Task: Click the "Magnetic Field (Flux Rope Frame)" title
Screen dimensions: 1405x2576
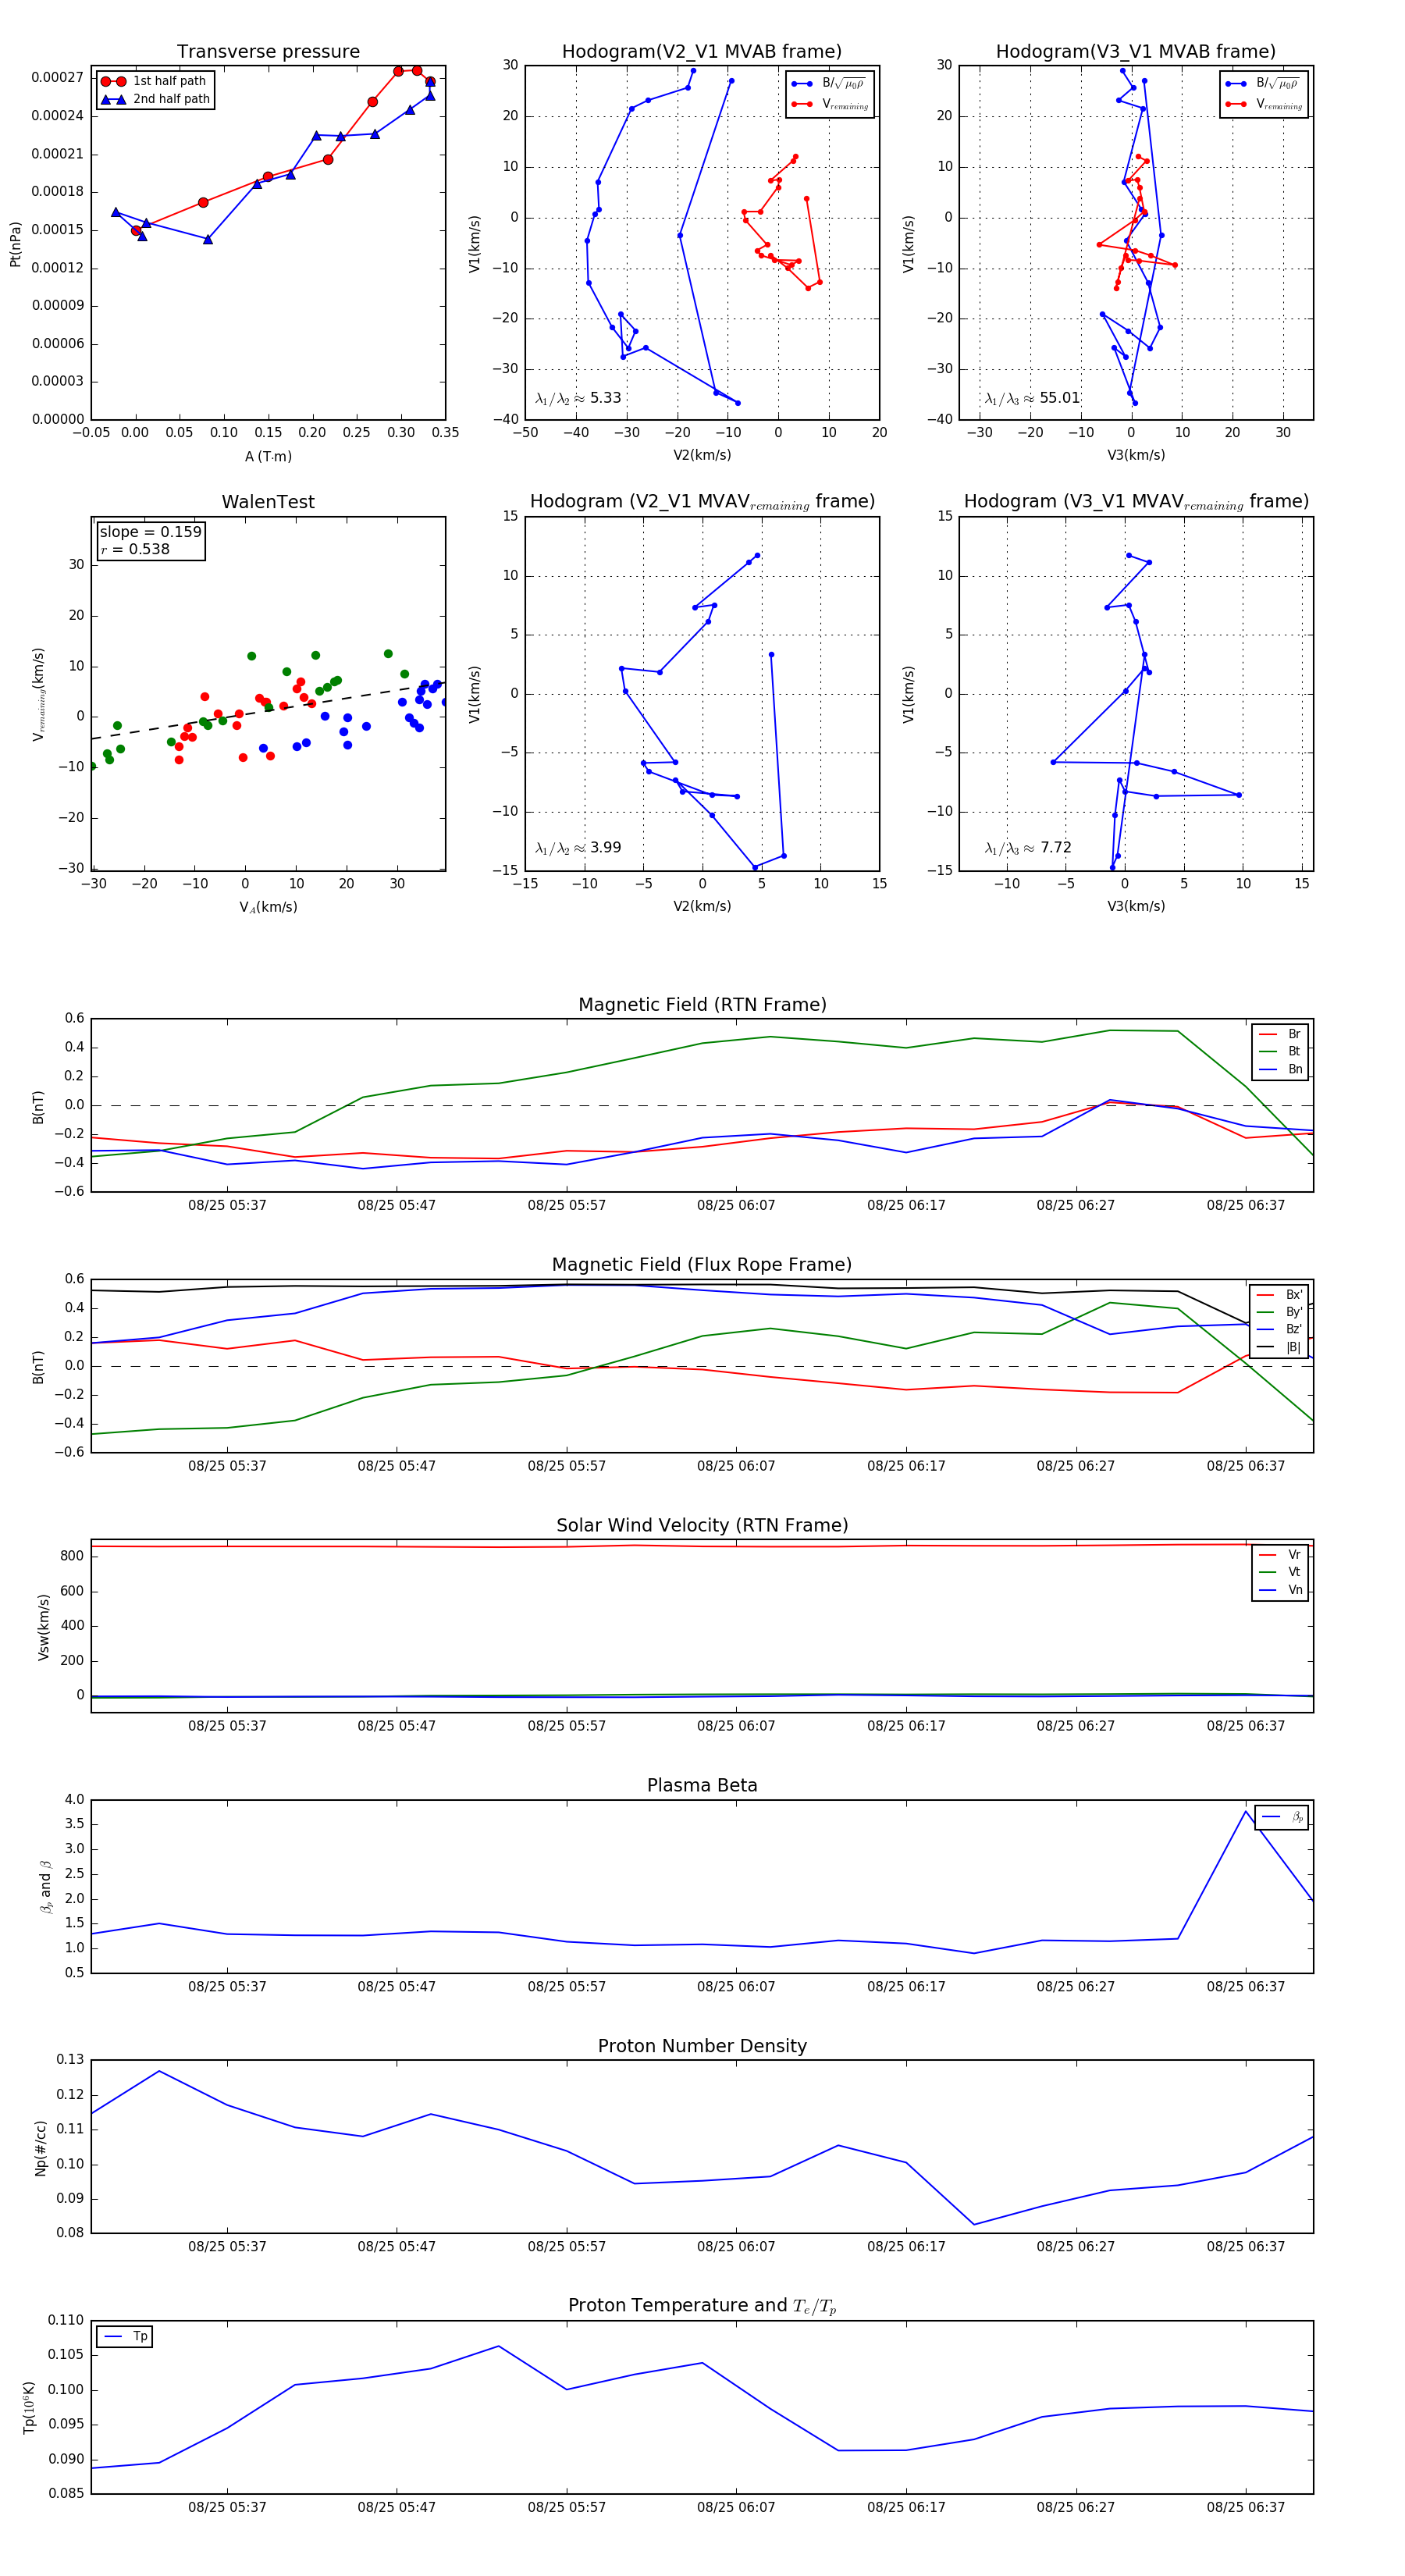Action: coord(702,1265)
